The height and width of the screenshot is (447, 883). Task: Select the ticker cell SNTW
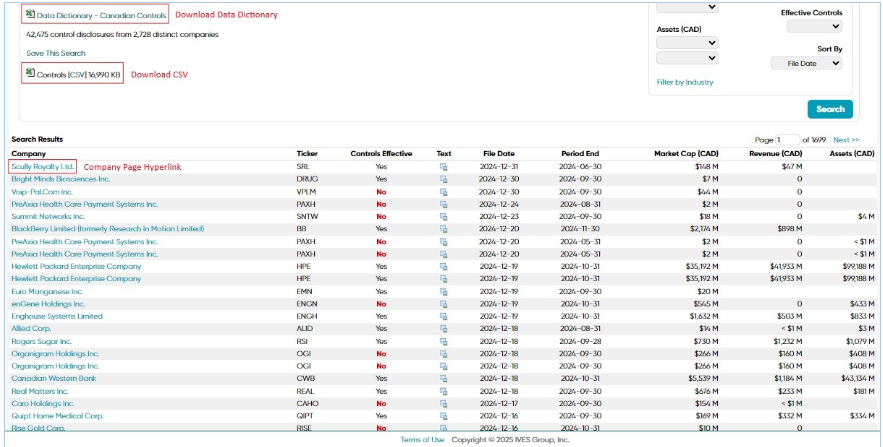[x=307, y=217]
